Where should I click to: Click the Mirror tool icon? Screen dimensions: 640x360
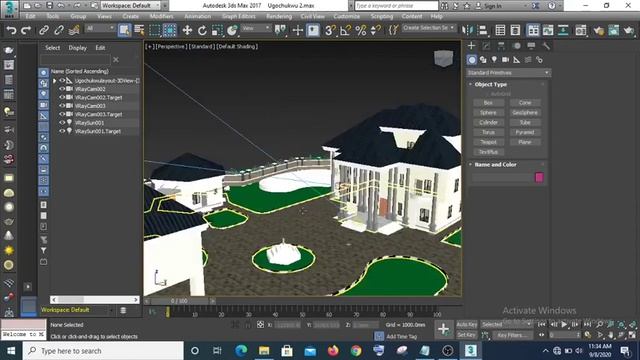[467, 30]
